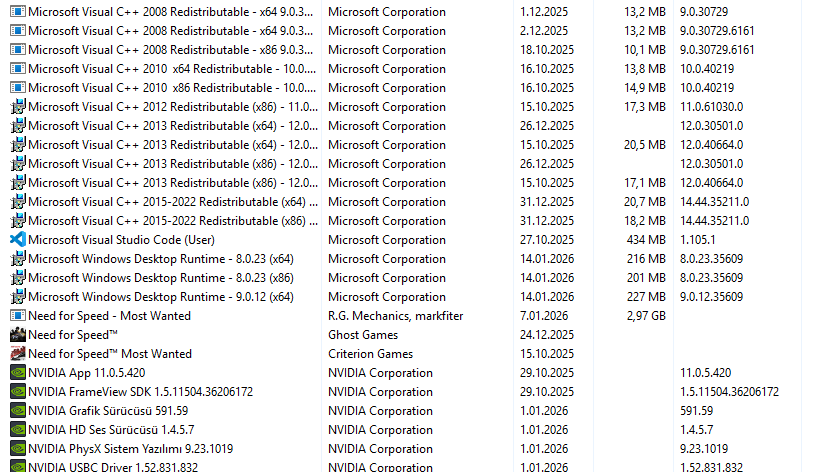The height and width of the screenshot is (472, 820).
Task: Click the Desktop Runtime 8.0.23 (x64) icon
Action: tap(18, 259)
